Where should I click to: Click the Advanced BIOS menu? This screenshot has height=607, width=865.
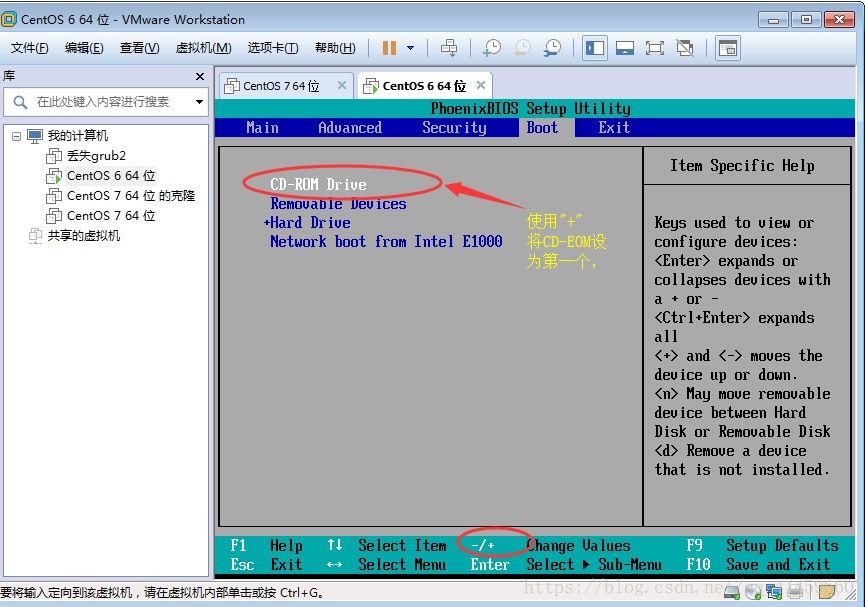350,127
